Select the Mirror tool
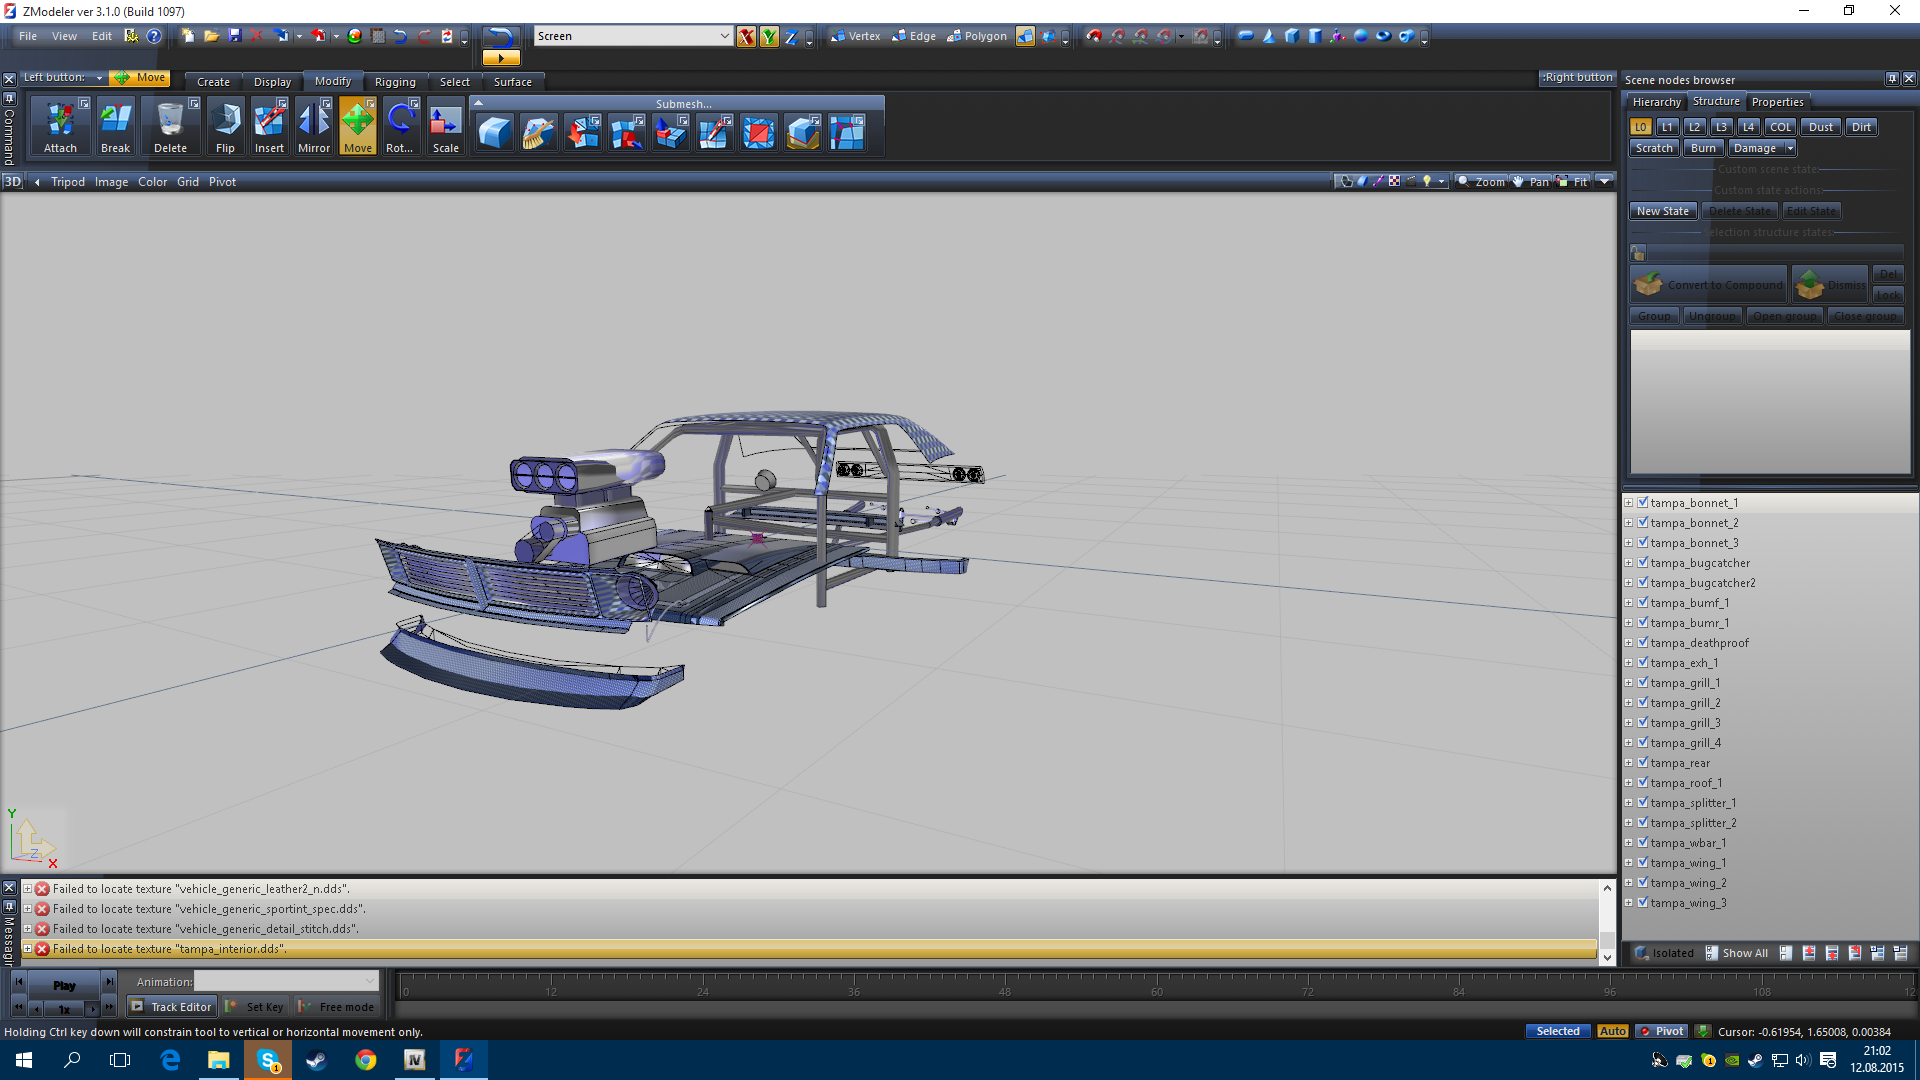 coord(314,126)
